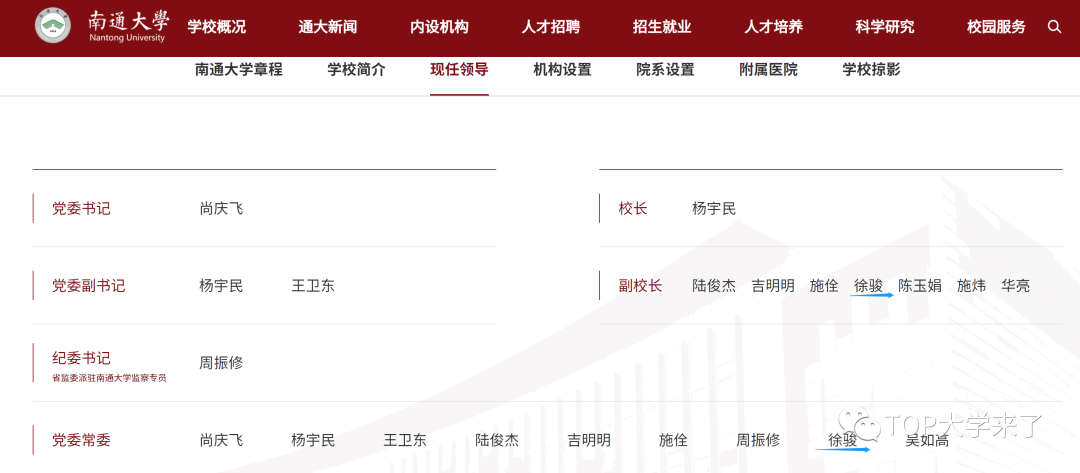Screen dimensions: 1080x473
Task: Switch to the 学校掠影 tab
Action: pos(871,70)
